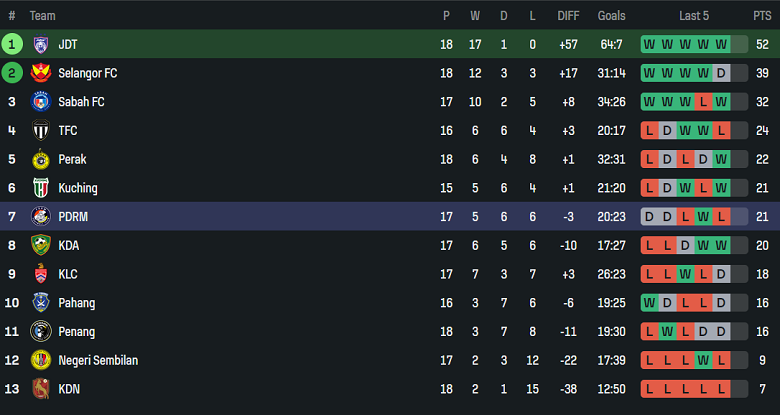Click the Selangor FC club crest
The width and height of the screenshot is (780, 415).
click(41, 73)
